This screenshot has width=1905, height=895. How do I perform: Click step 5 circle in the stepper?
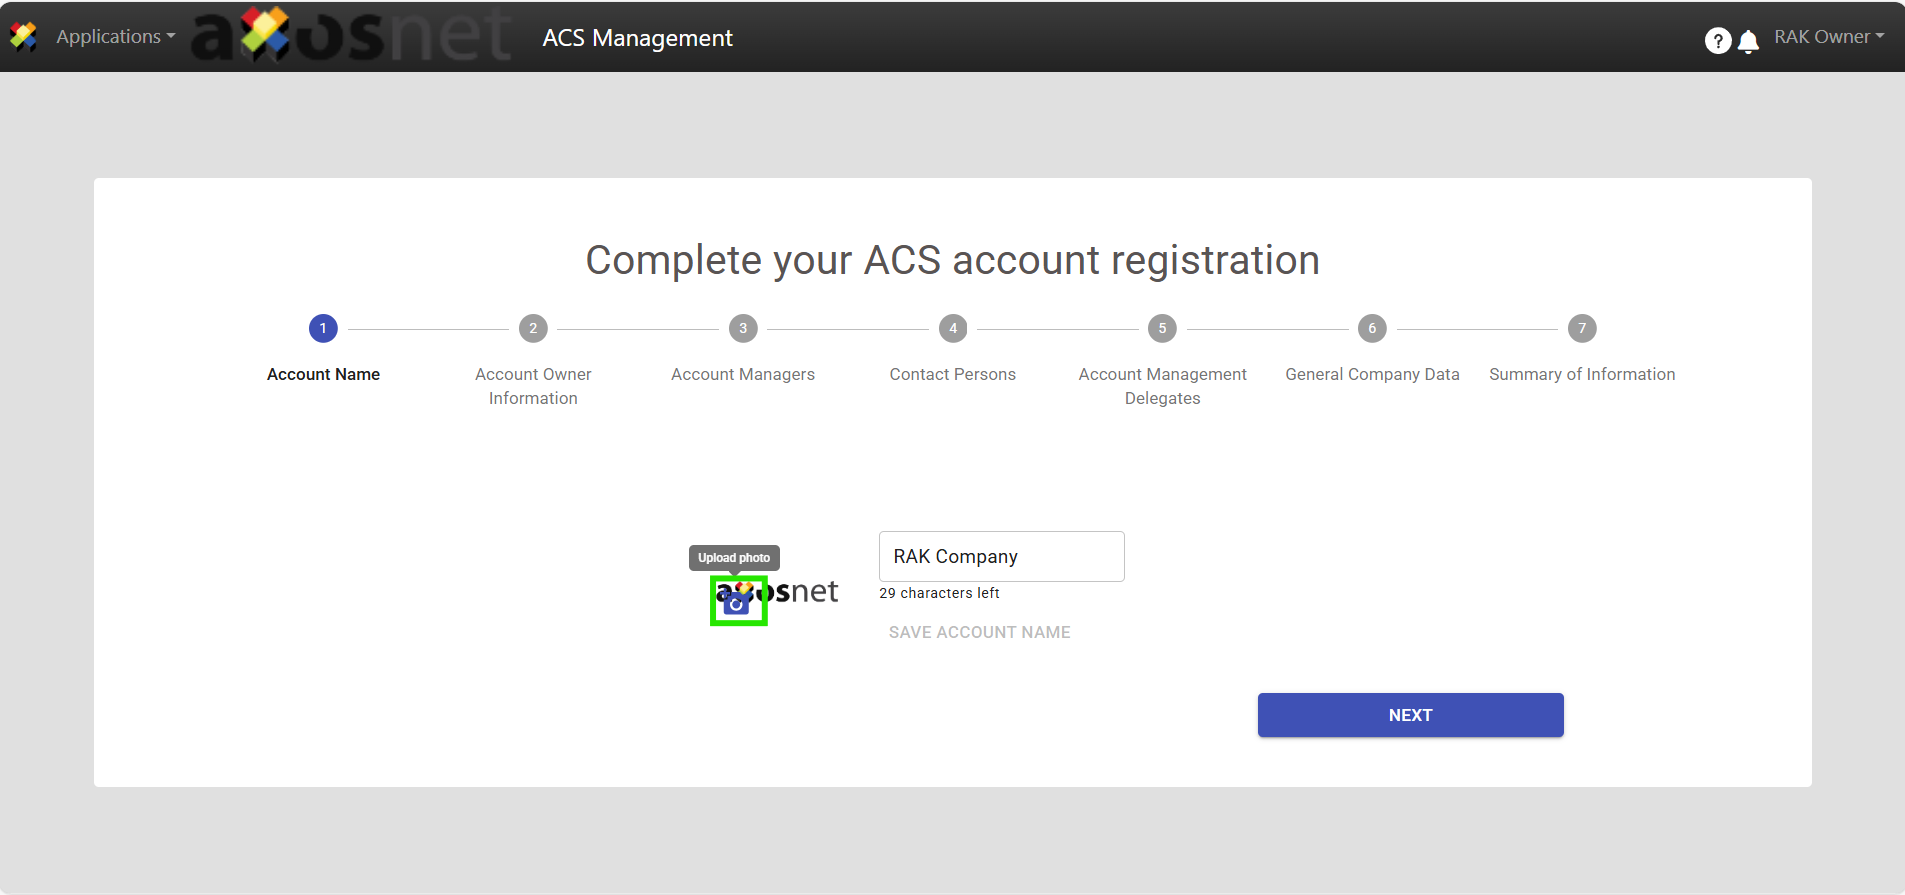1162,328
